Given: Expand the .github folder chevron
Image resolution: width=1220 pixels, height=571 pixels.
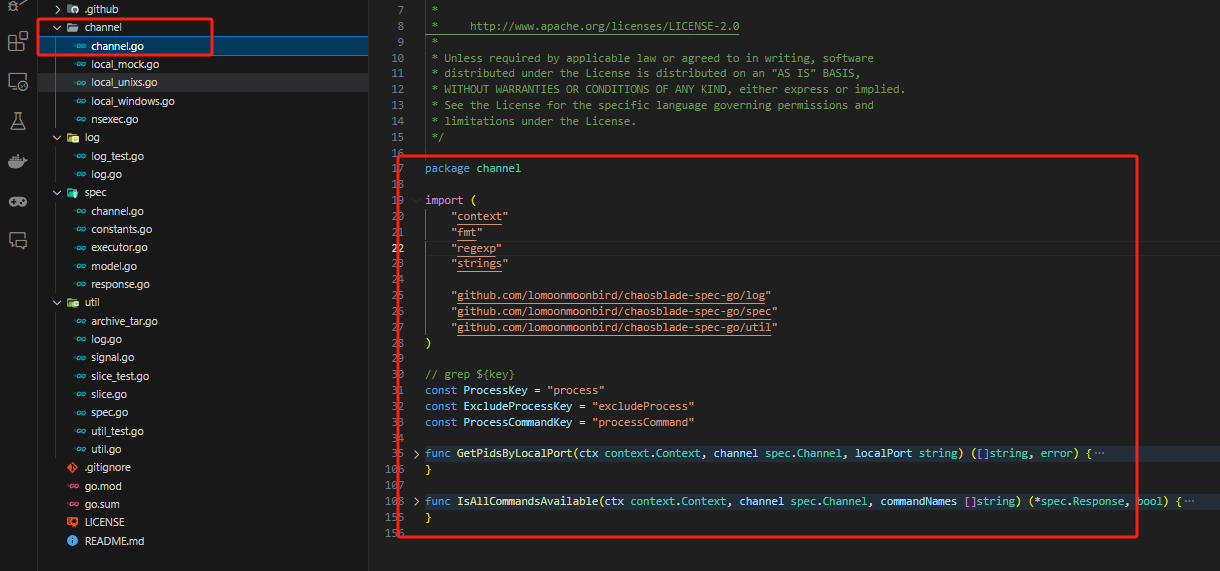Looking at the screenshot, I should pos(58,9).
